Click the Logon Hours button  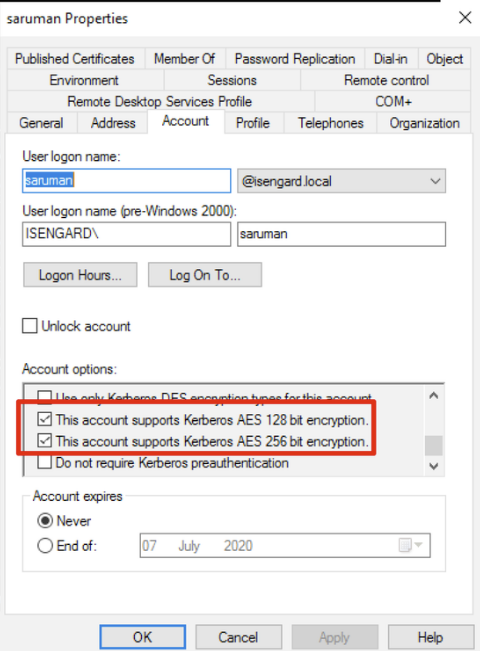pos(80,275)
